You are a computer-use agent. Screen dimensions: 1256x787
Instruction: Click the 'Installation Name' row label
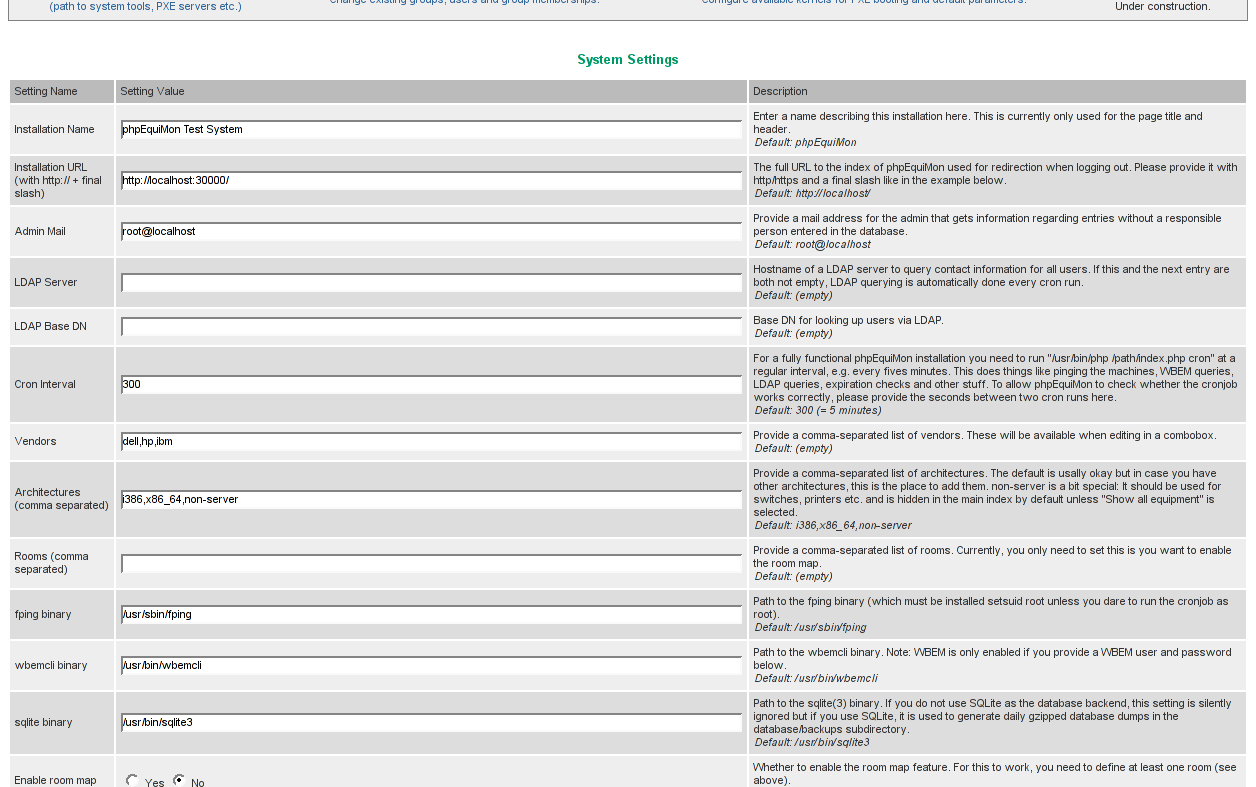coord(54,129)
